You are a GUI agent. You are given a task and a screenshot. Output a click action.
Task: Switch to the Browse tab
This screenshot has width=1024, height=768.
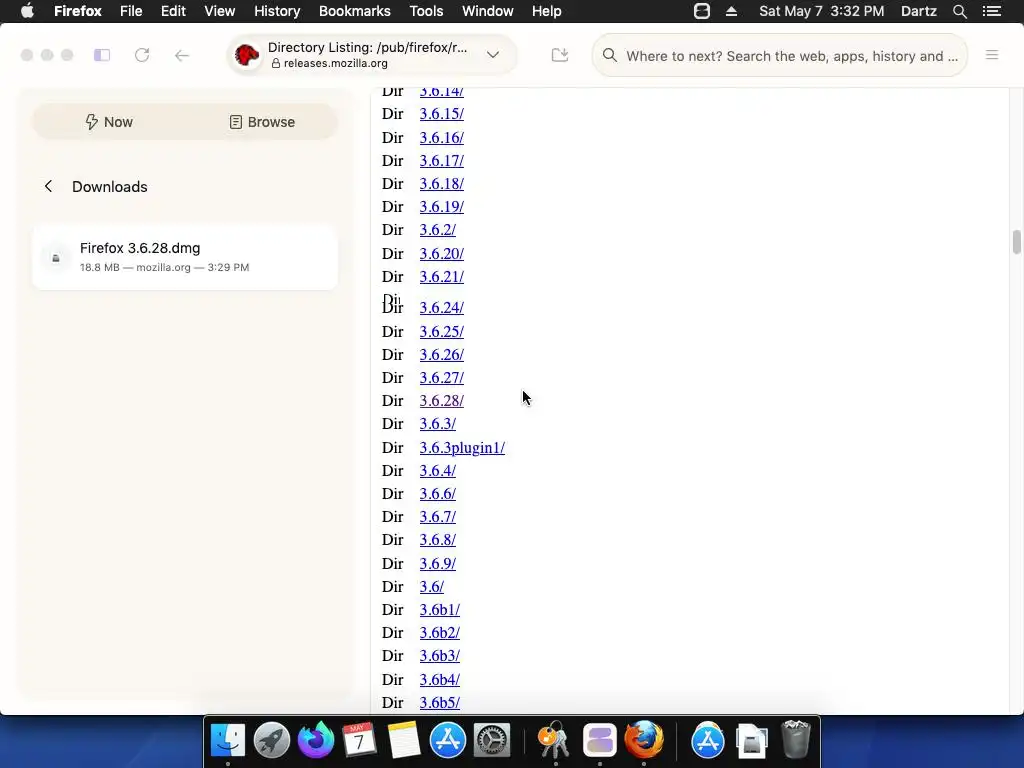click(x=262, y=122)
